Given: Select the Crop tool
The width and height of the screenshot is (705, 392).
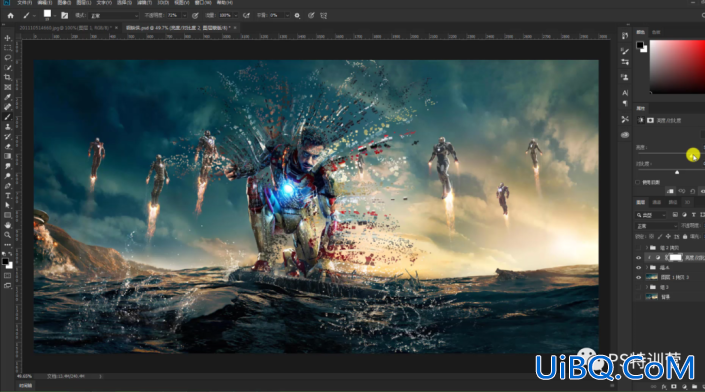Looking at the screenshot, I should coord(8,77).
